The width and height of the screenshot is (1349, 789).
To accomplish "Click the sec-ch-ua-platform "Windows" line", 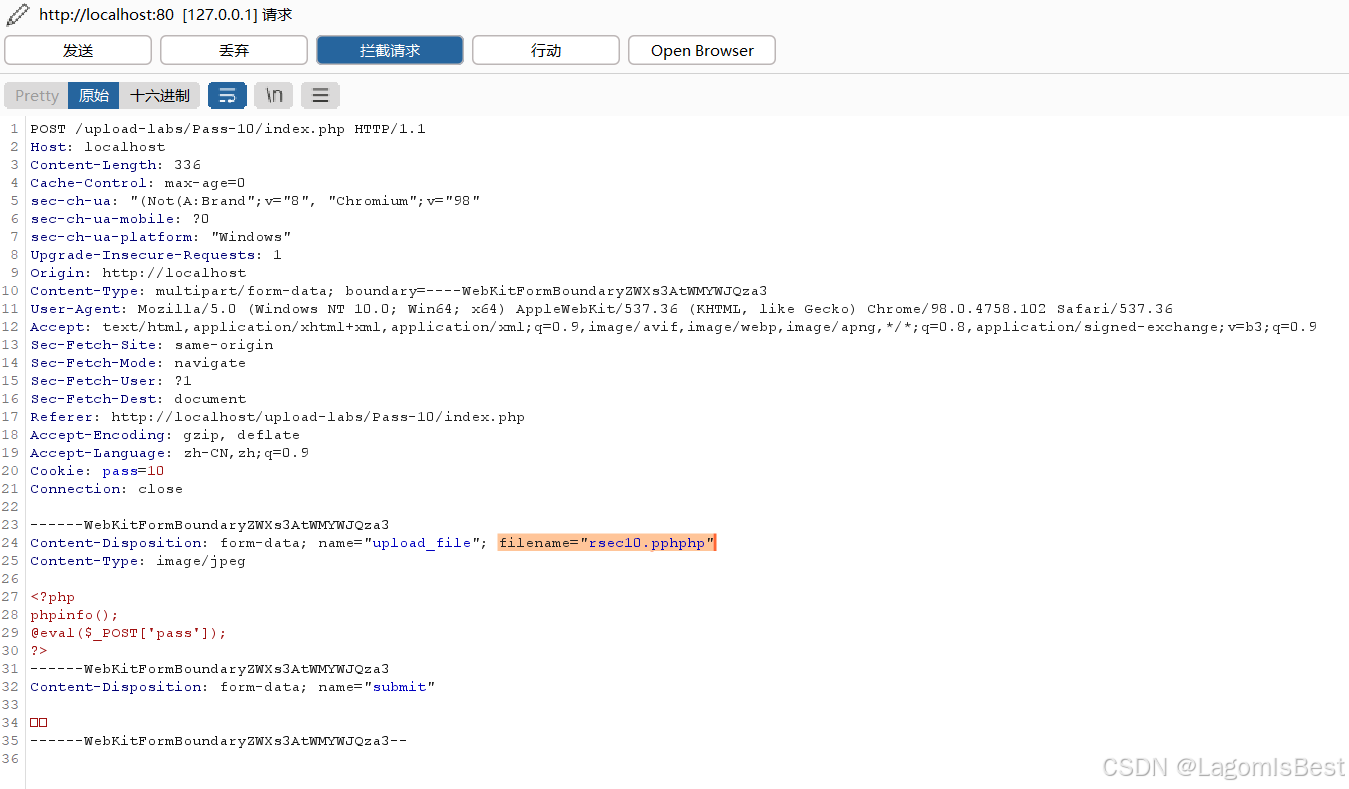I will coord(161,237).
